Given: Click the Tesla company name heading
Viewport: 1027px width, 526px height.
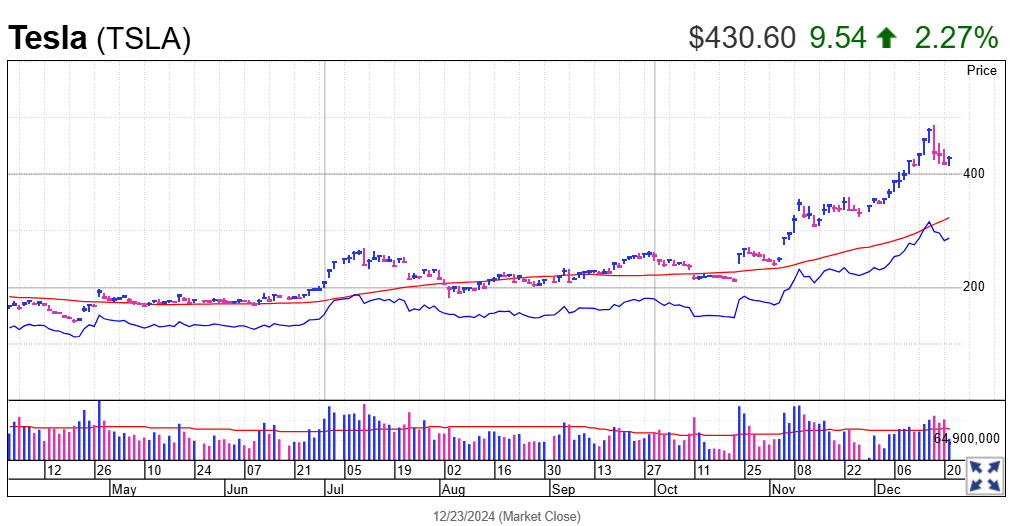Looking at the screenshot, I should 47,37.
